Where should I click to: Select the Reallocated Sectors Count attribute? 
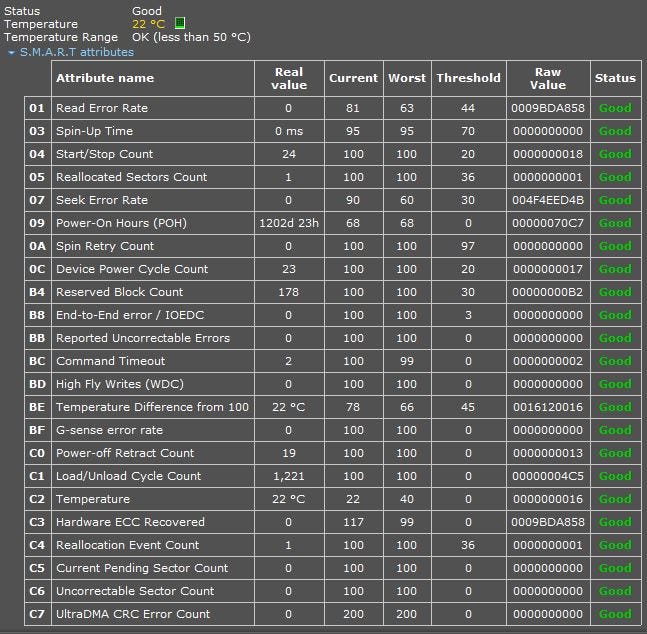point(131,177)
